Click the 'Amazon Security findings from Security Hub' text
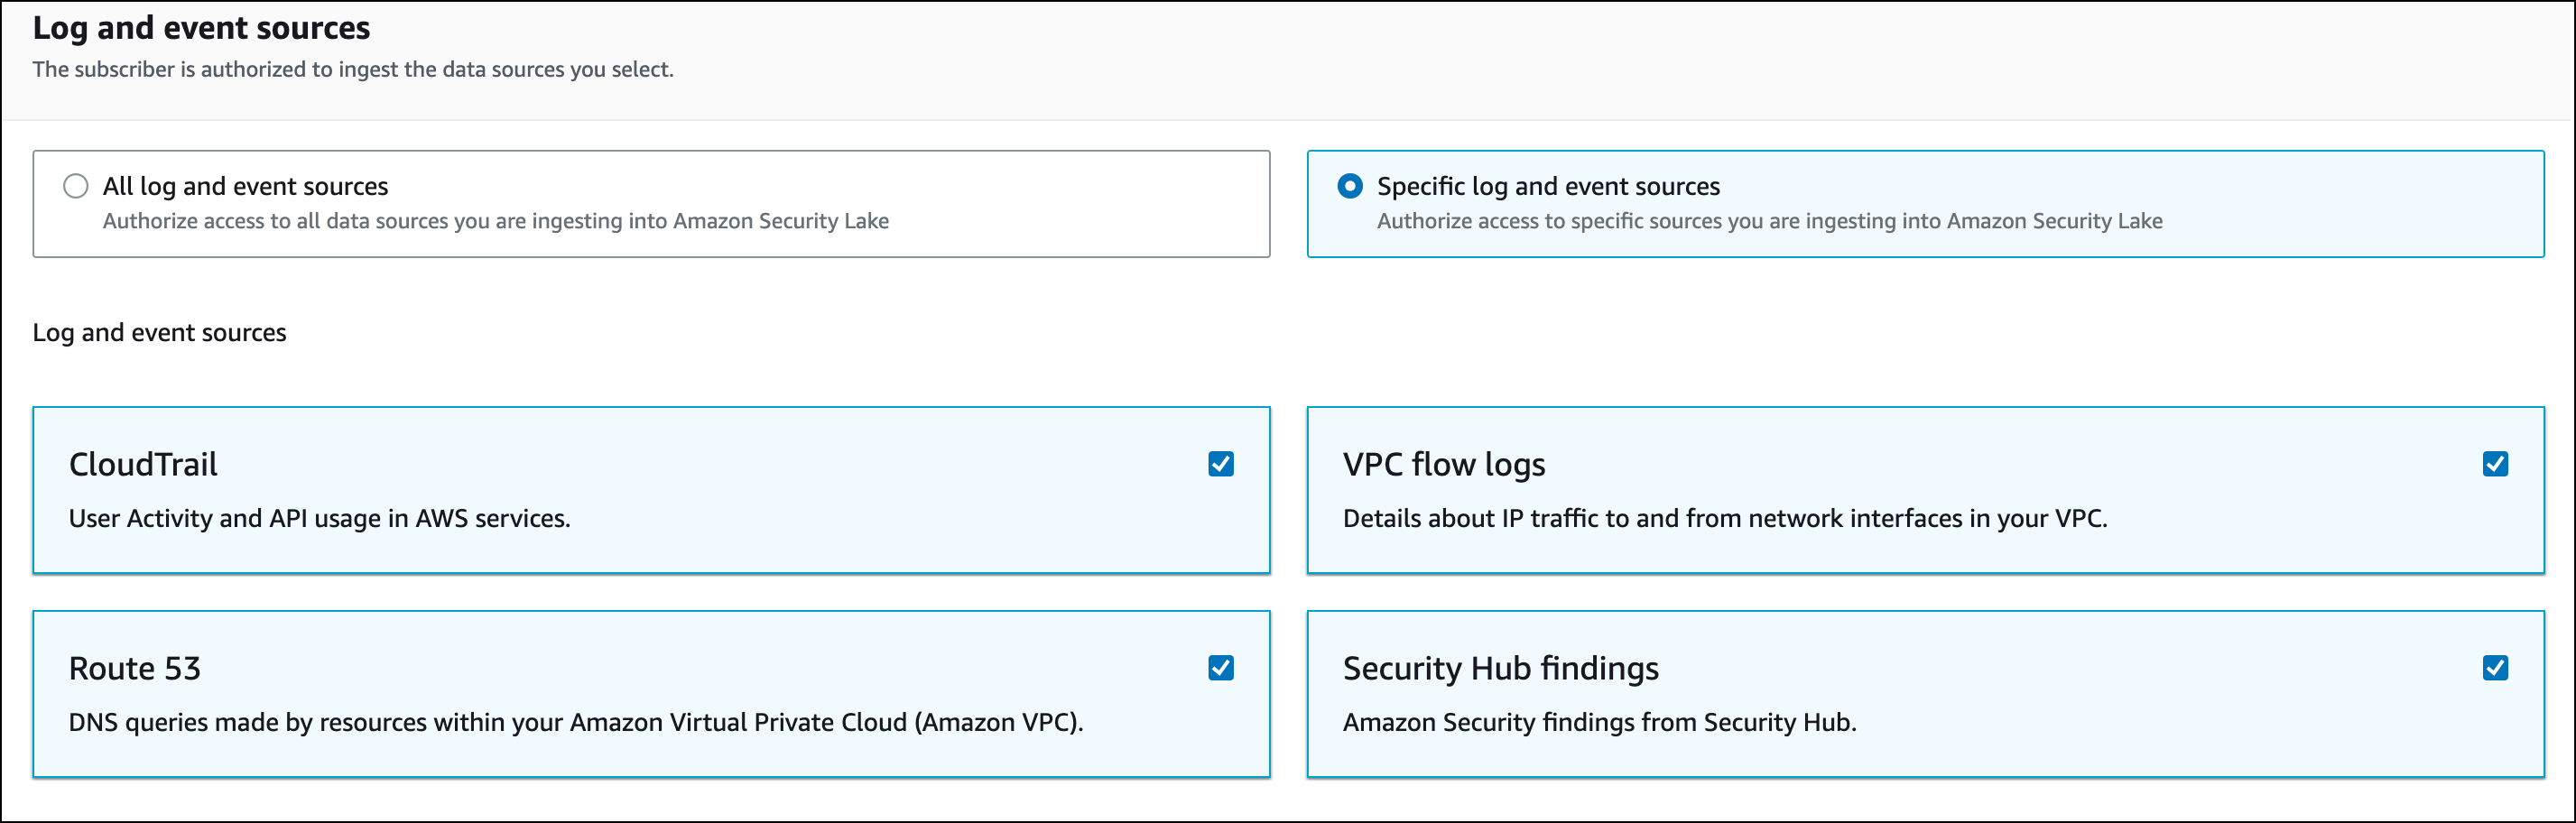Screen dimensions: 2576x823 (x=1599, y=723)
